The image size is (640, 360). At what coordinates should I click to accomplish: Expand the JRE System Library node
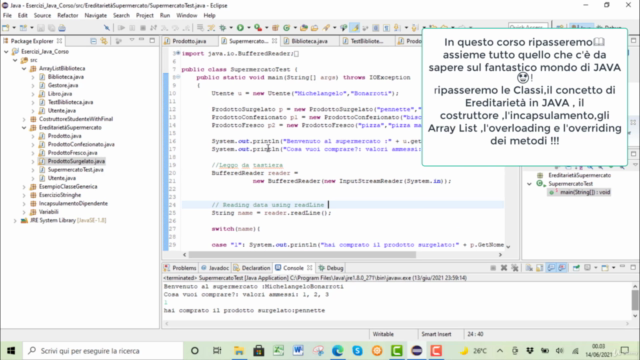(15, 220)
